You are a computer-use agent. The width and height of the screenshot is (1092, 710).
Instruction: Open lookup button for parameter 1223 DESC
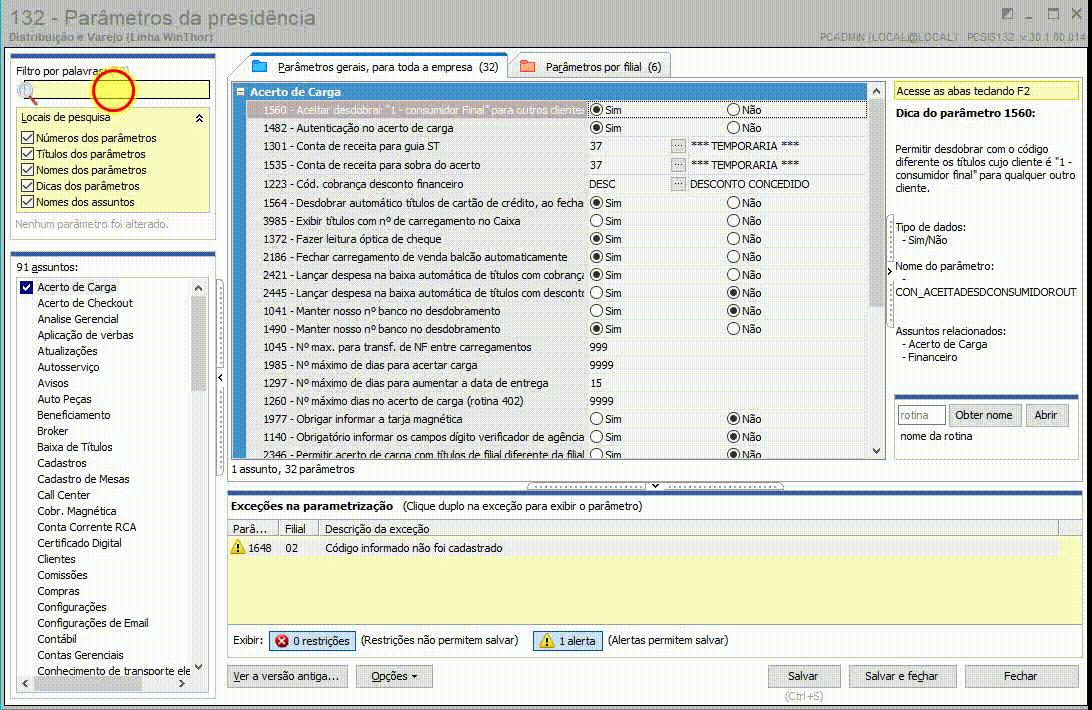pos(678,184)
